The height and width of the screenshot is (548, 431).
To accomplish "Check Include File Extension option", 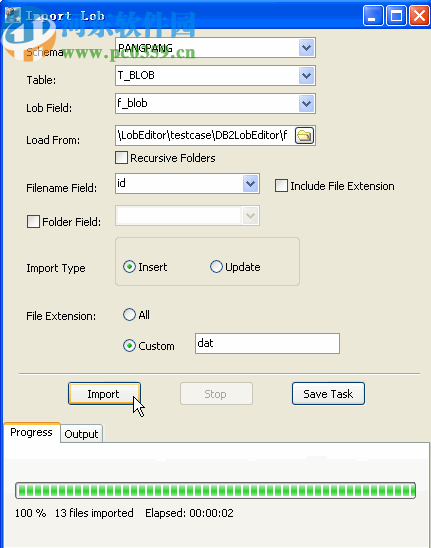I will tap(281, 186).
